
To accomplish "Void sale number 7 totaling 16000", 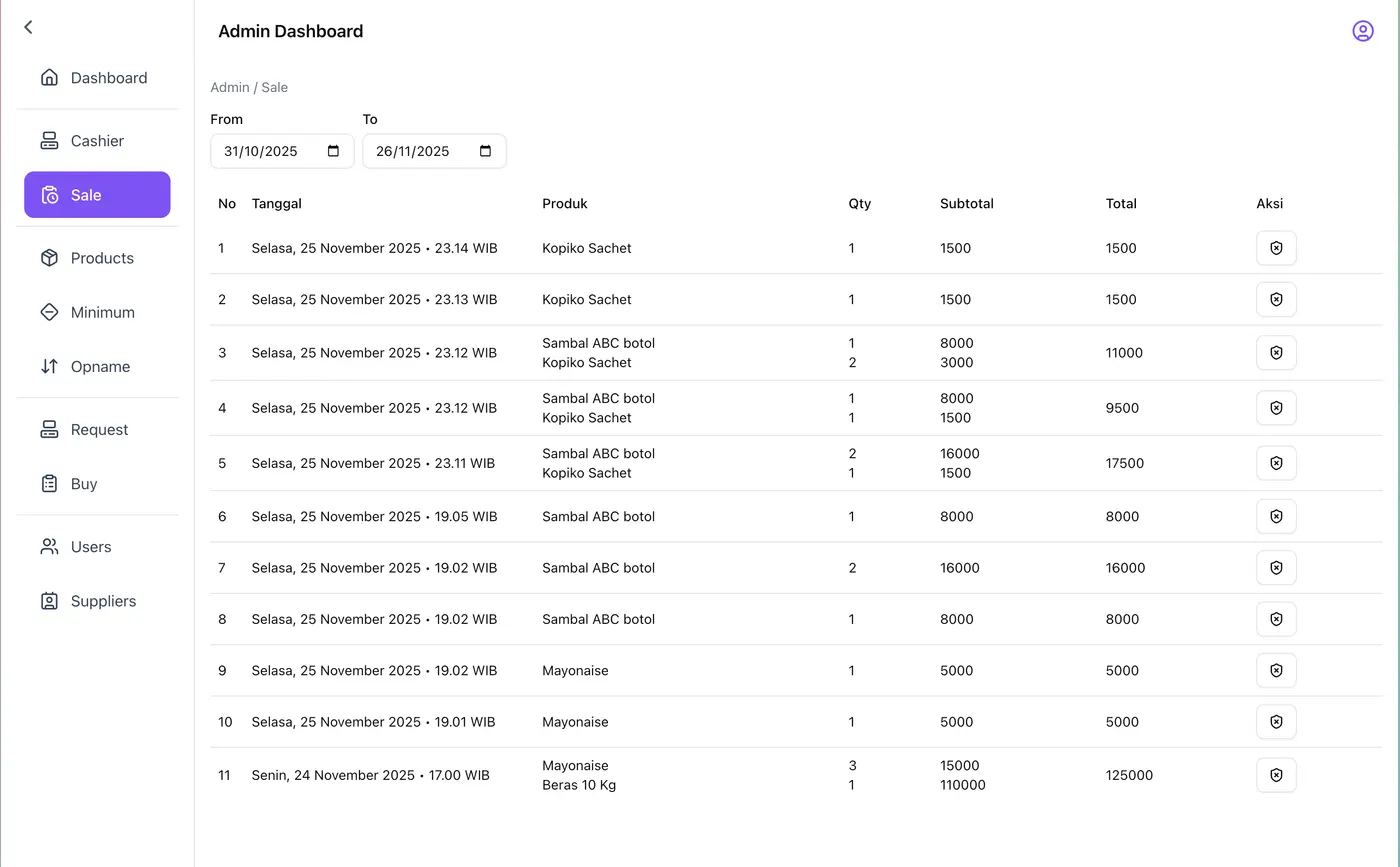I will [x=1276, y=568].
